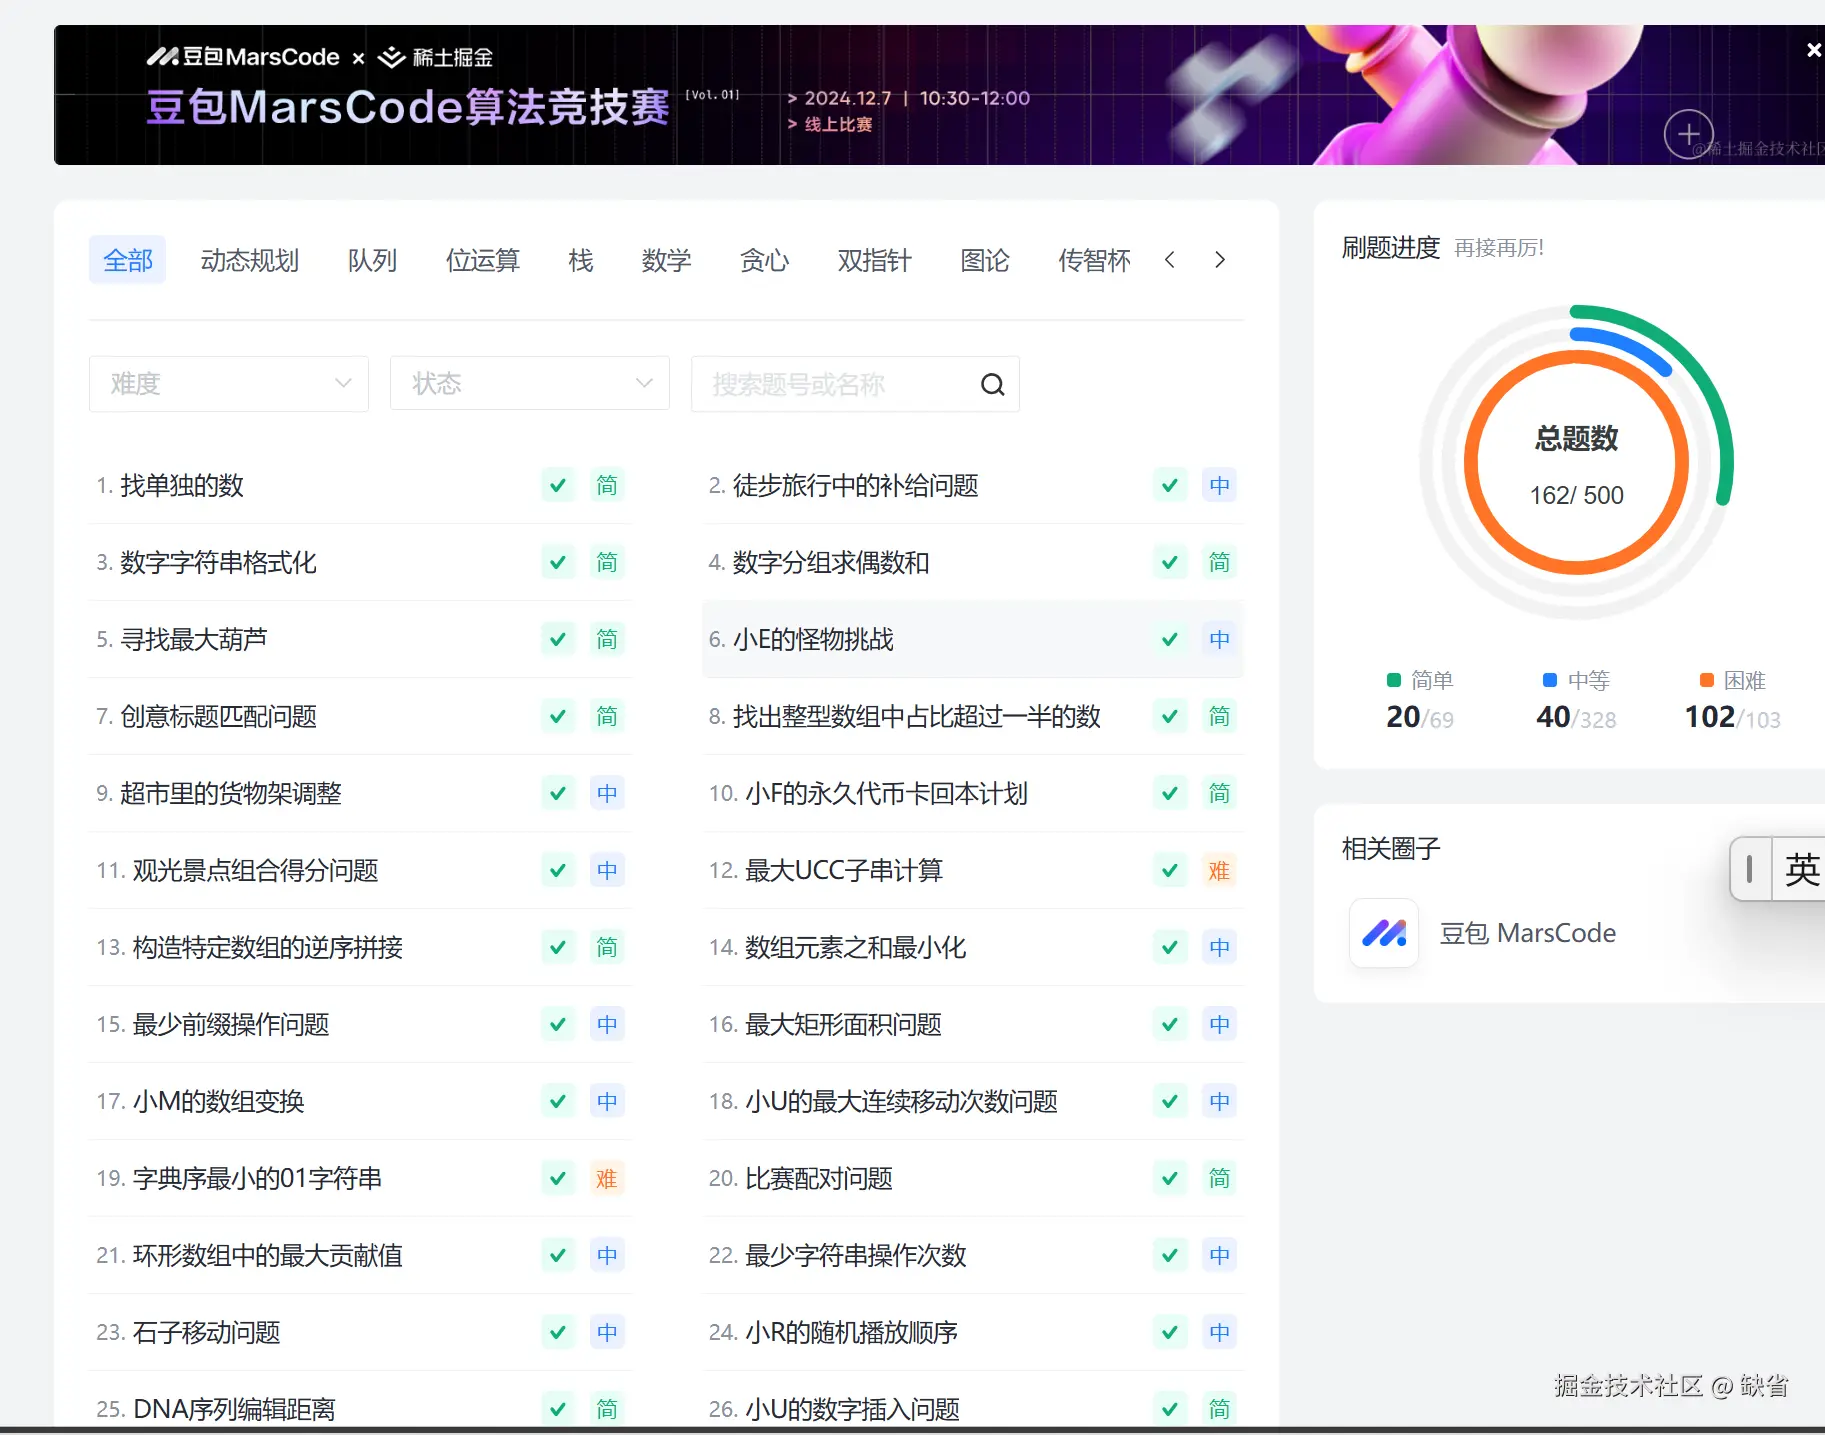Click the check mark for 石子移动问题
The height and width of the screenshot is (1435, 1825).
(x=558, y=1333)
